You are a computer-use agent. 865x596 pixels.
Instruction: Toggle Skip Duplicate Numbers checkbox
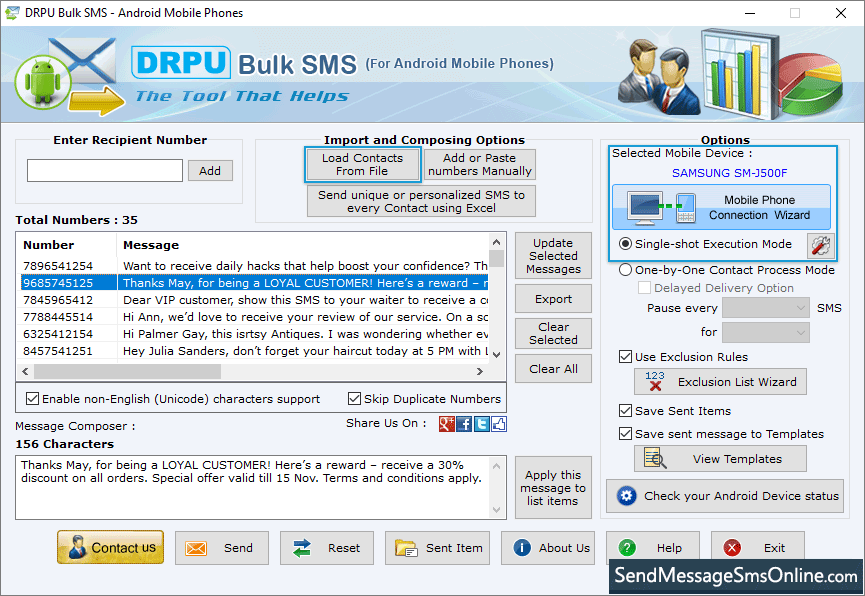point(354,398)
